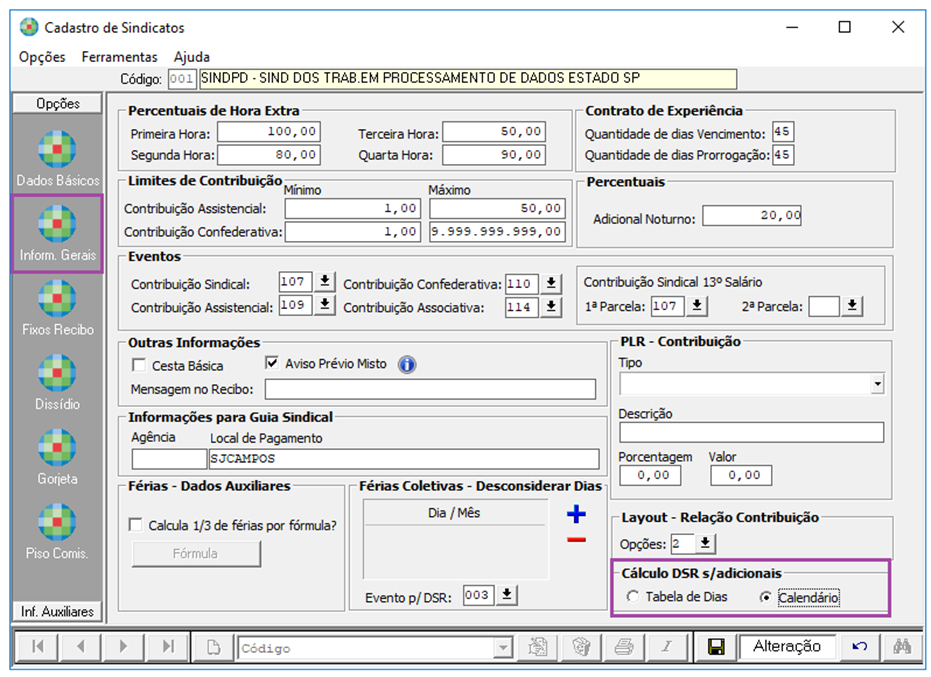Viewport: 931px width, 677px height.
Task: Open the Opções menu
Action: 42,57
